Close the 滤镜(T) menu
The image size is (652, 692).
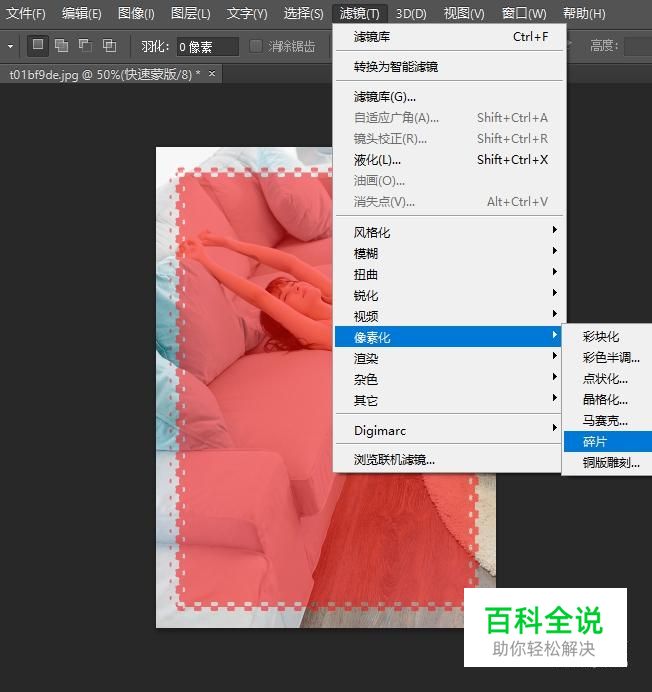point(359,14)
